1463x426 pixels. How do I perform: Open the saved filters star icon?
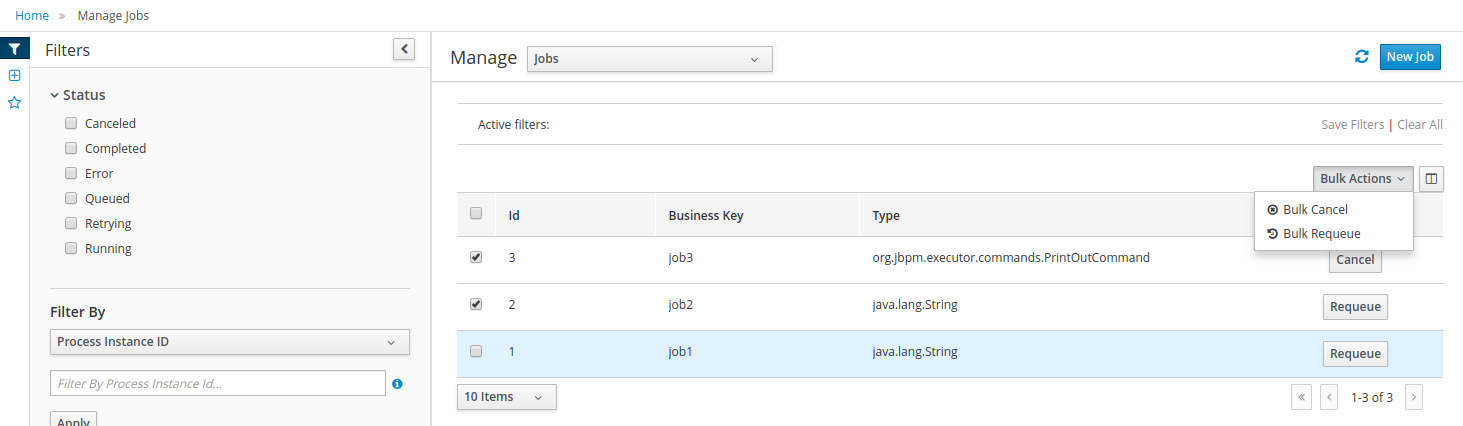click(14, 102)
